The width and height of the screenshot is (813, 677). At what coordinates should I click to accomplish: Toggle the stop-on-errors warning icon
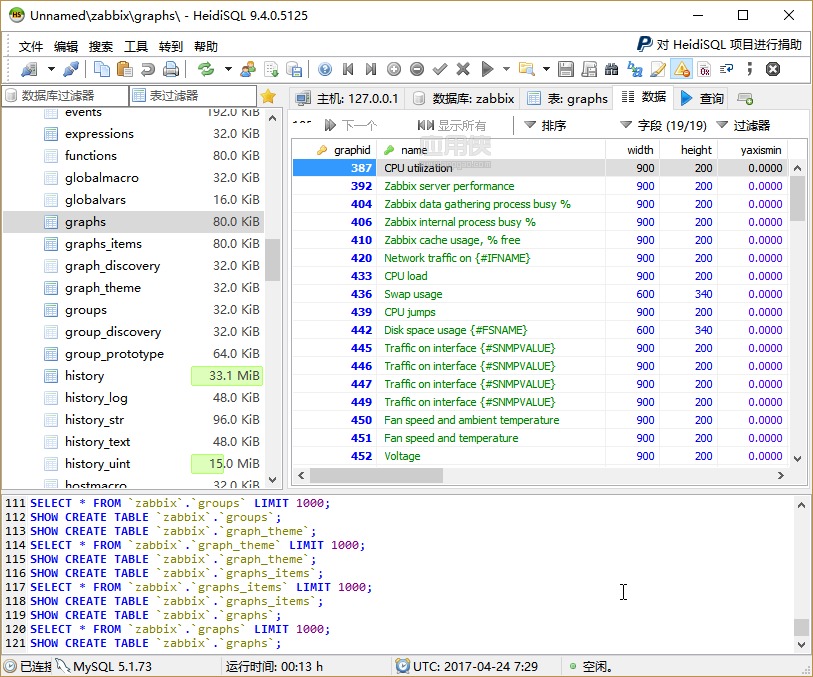coord(682,69)
